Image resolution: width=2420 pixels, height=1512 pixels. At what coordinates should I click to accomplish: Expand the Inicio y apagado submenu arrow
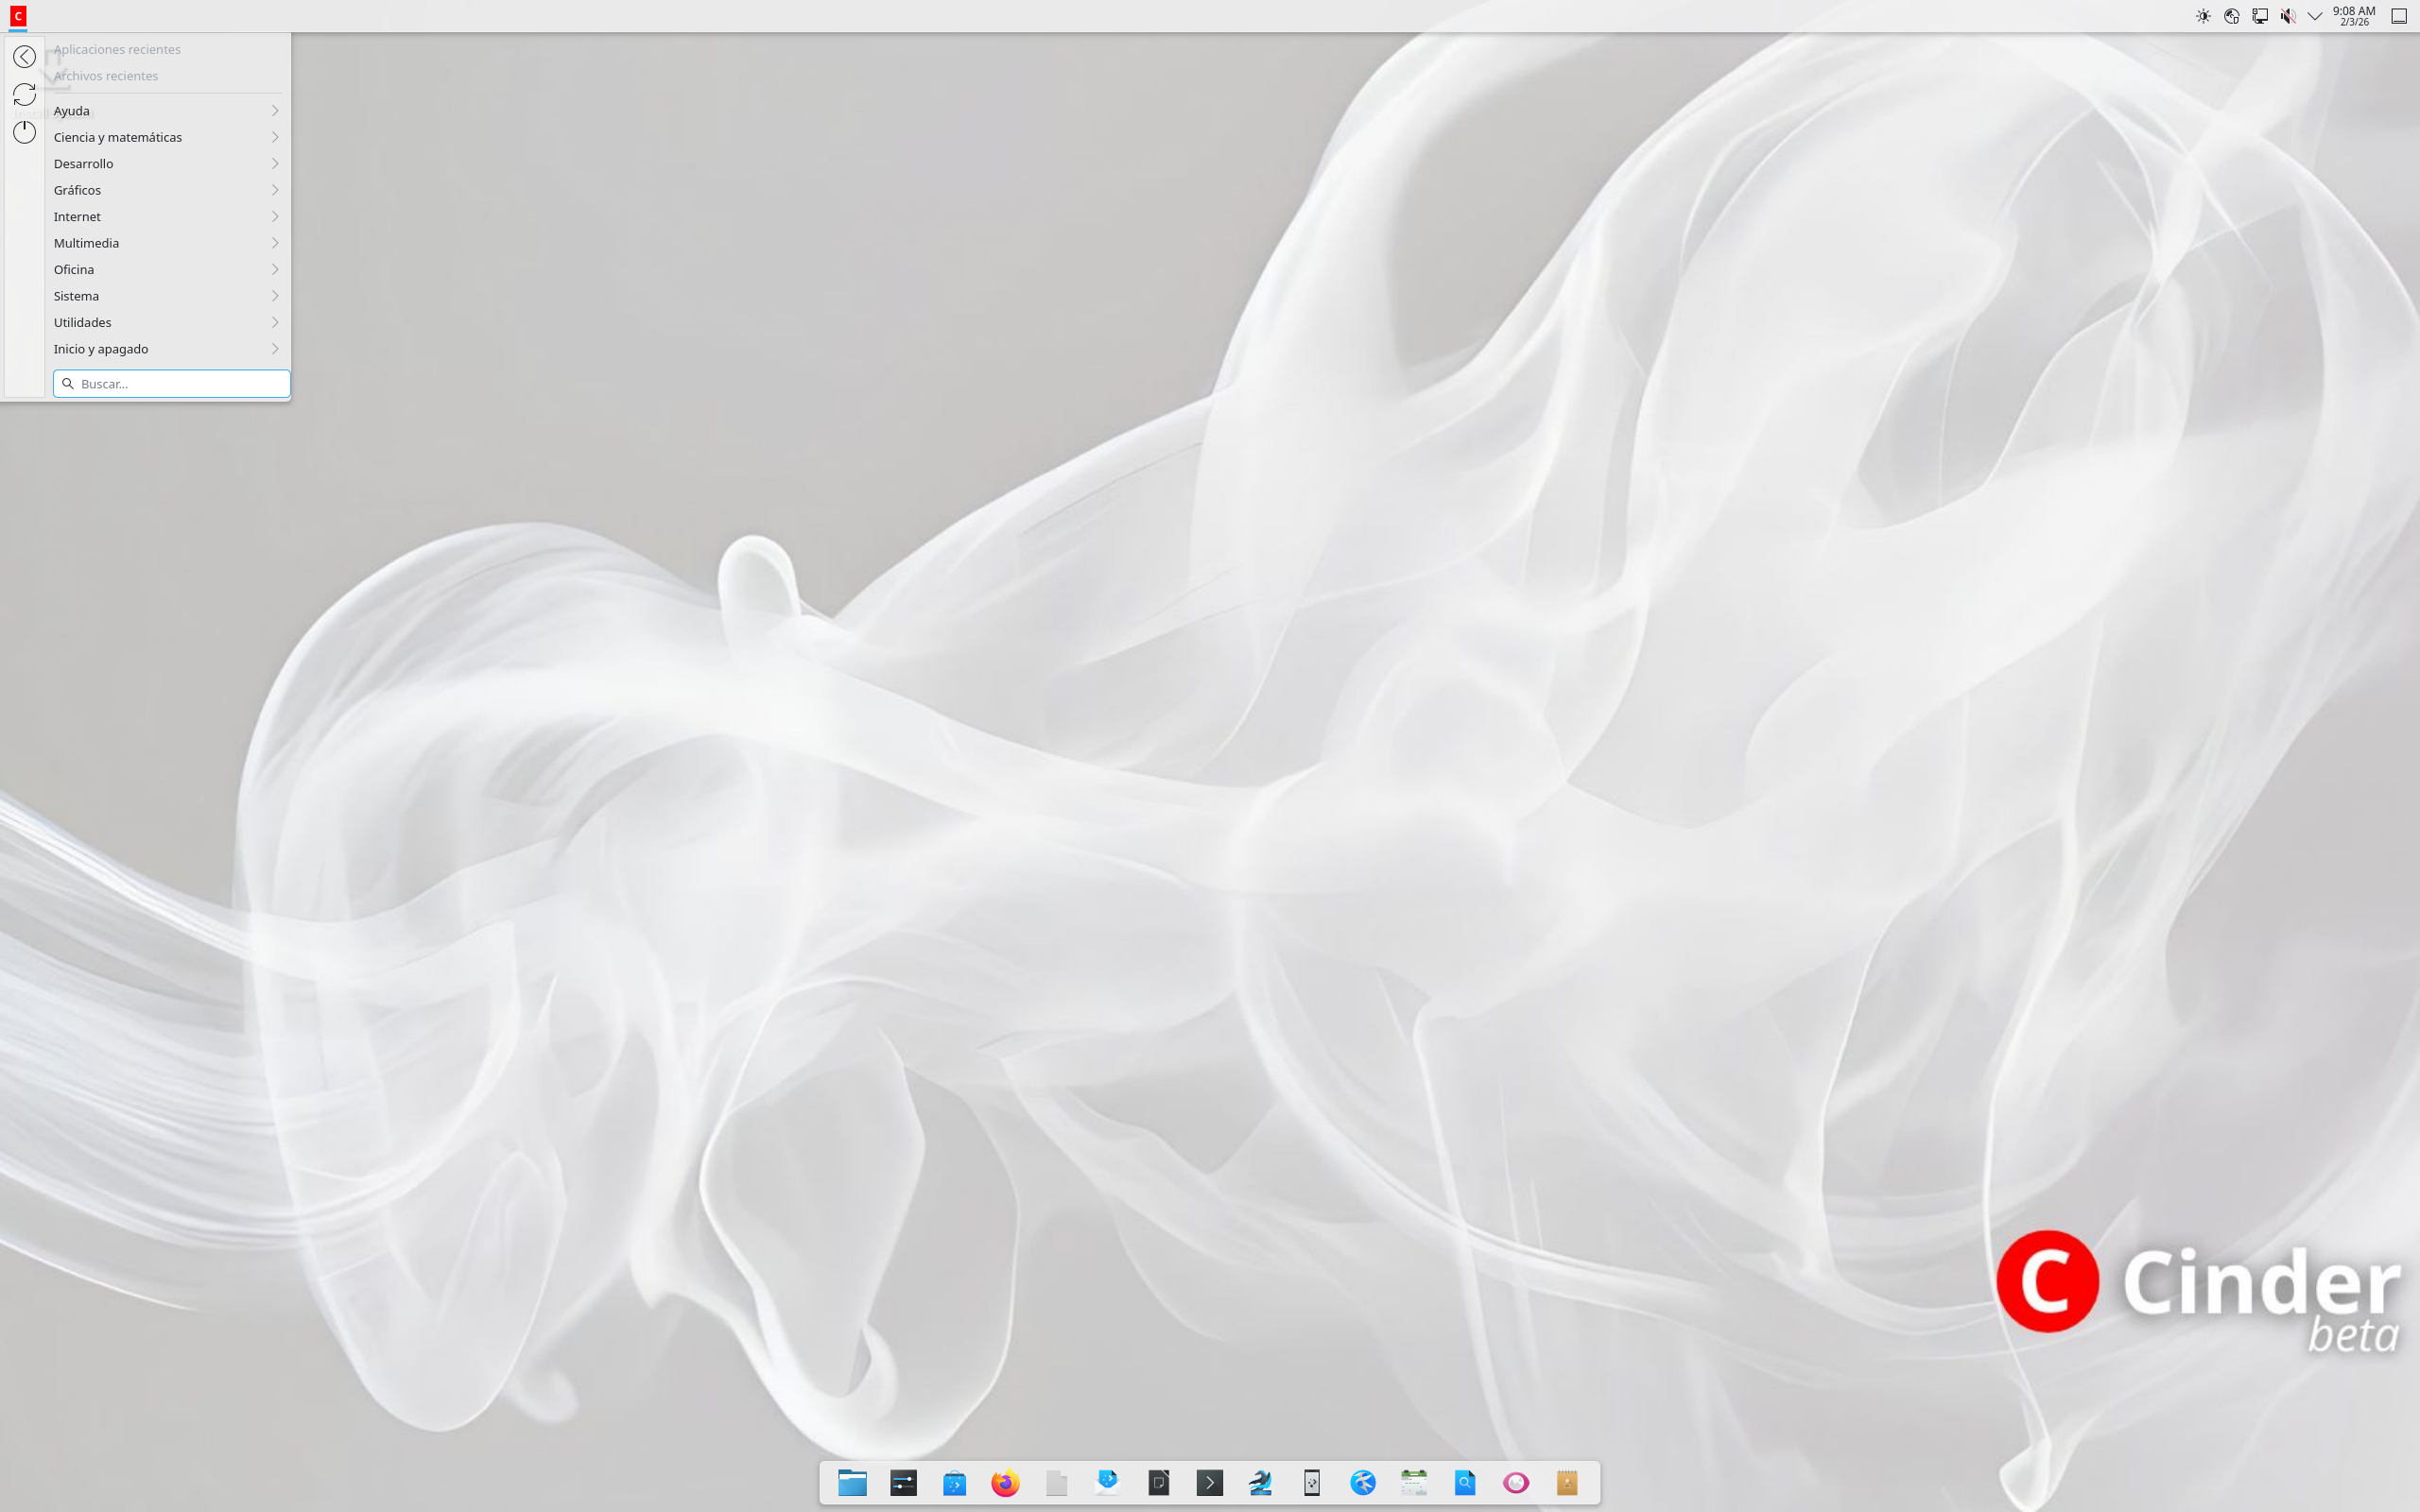pos(275,349)
